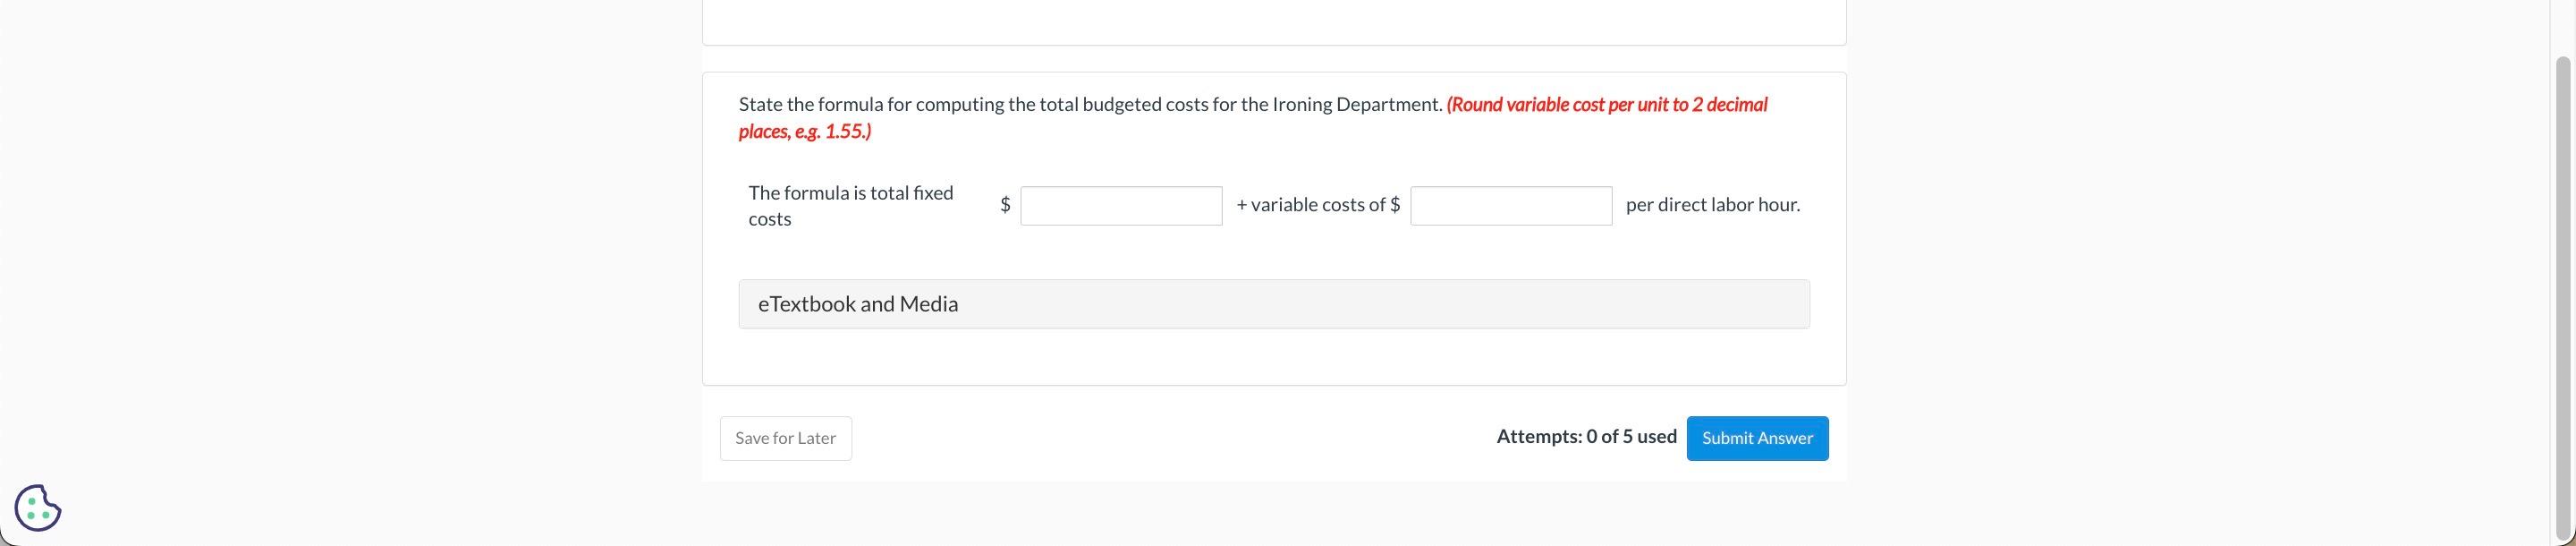Open the cookie preferences widget
This screenshot has height=546, width=2576.
coord(37,507)
